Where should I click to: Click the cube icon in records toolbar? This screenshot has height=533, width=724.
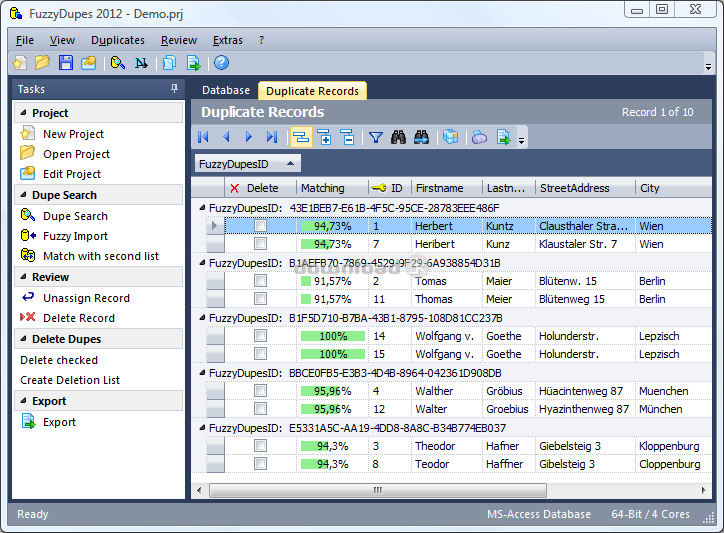click(x=451, y=137)
